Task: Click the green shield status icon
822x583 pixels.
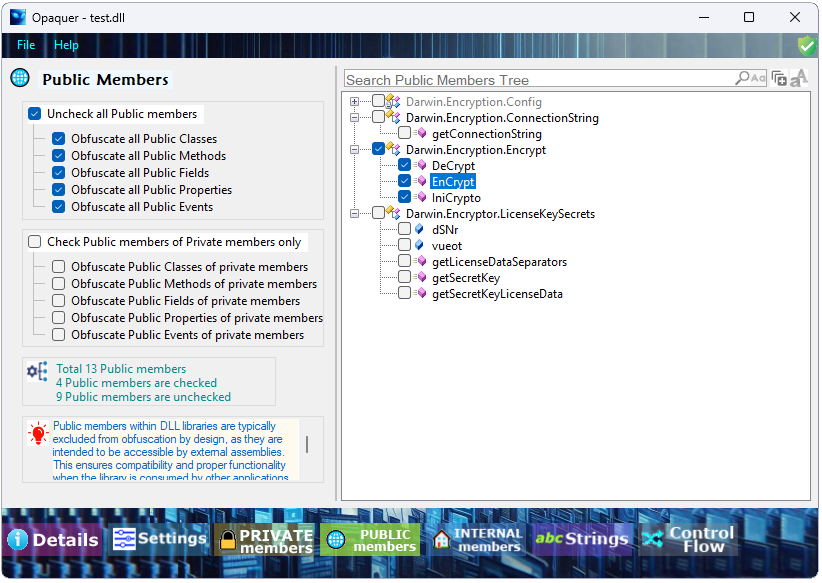Action: click(806, 46)
